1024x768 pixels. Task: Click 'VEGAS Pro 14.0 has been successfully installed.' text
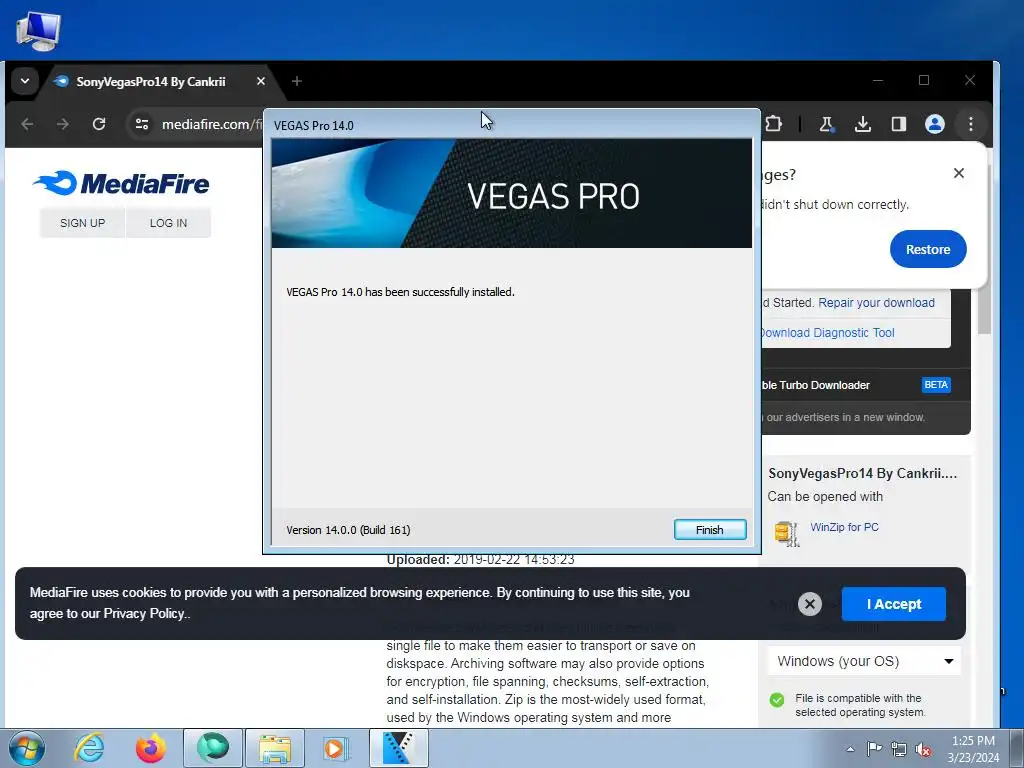[x=400, y=292]
